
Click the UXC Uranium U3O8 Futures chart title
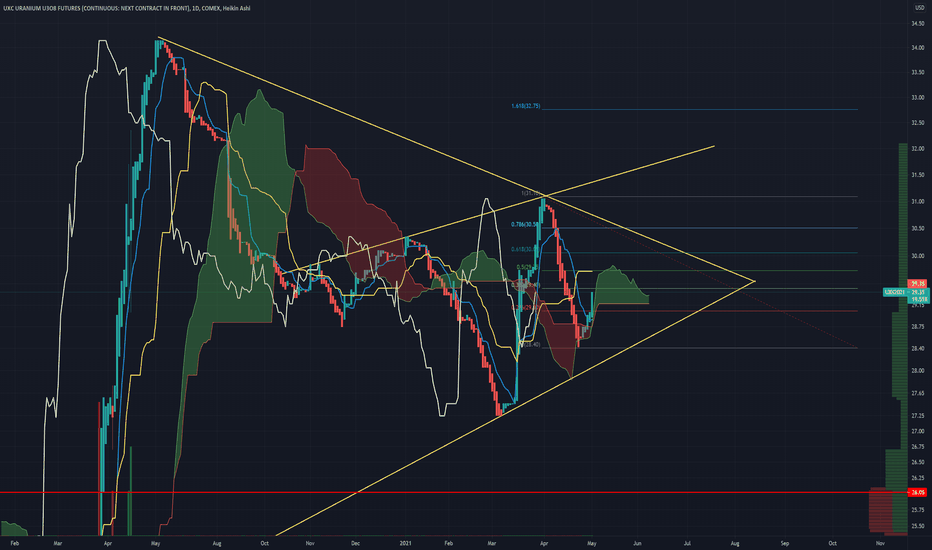pyautogui.click(x=127, y=8)
